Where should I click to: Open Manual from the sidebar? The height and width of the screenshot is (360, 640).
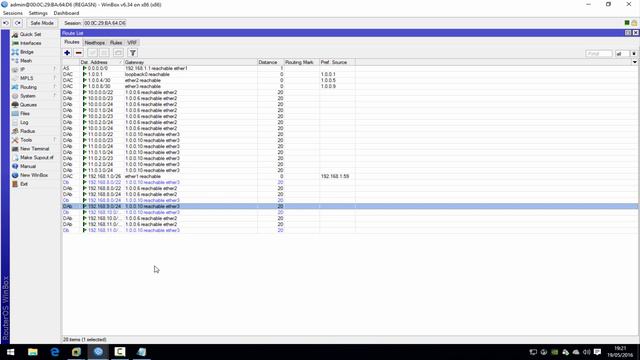coord(28,167)
